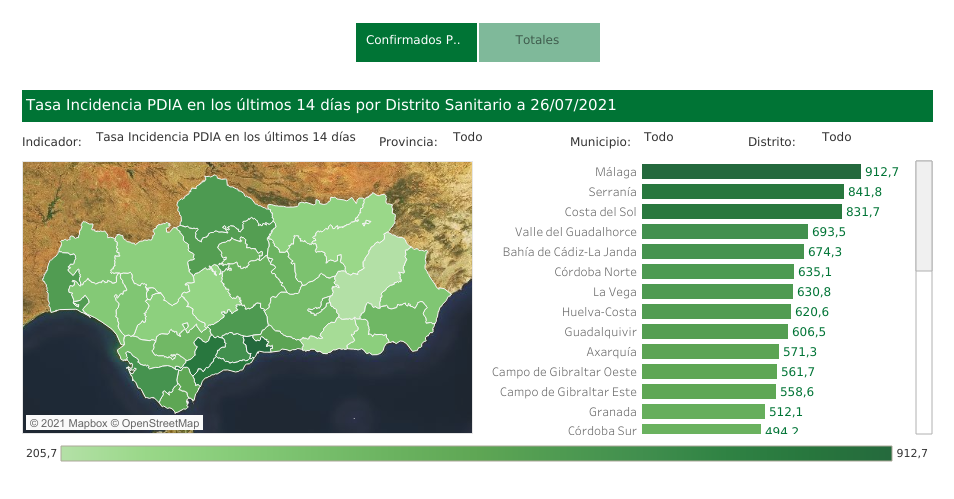The width and height of the screenshot is (954, 499).
Task: Click the Serranía district label
Action: click(x=612, y=192)
